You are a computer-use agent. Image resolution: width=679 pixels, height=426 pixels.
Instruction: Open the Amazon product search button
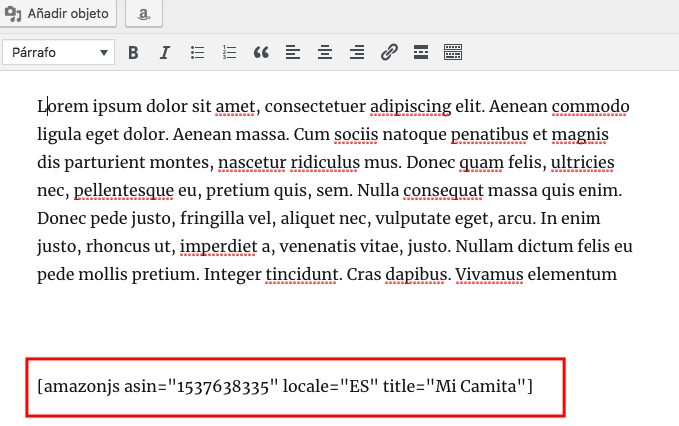pyautogui.click(x=144, y=13)
